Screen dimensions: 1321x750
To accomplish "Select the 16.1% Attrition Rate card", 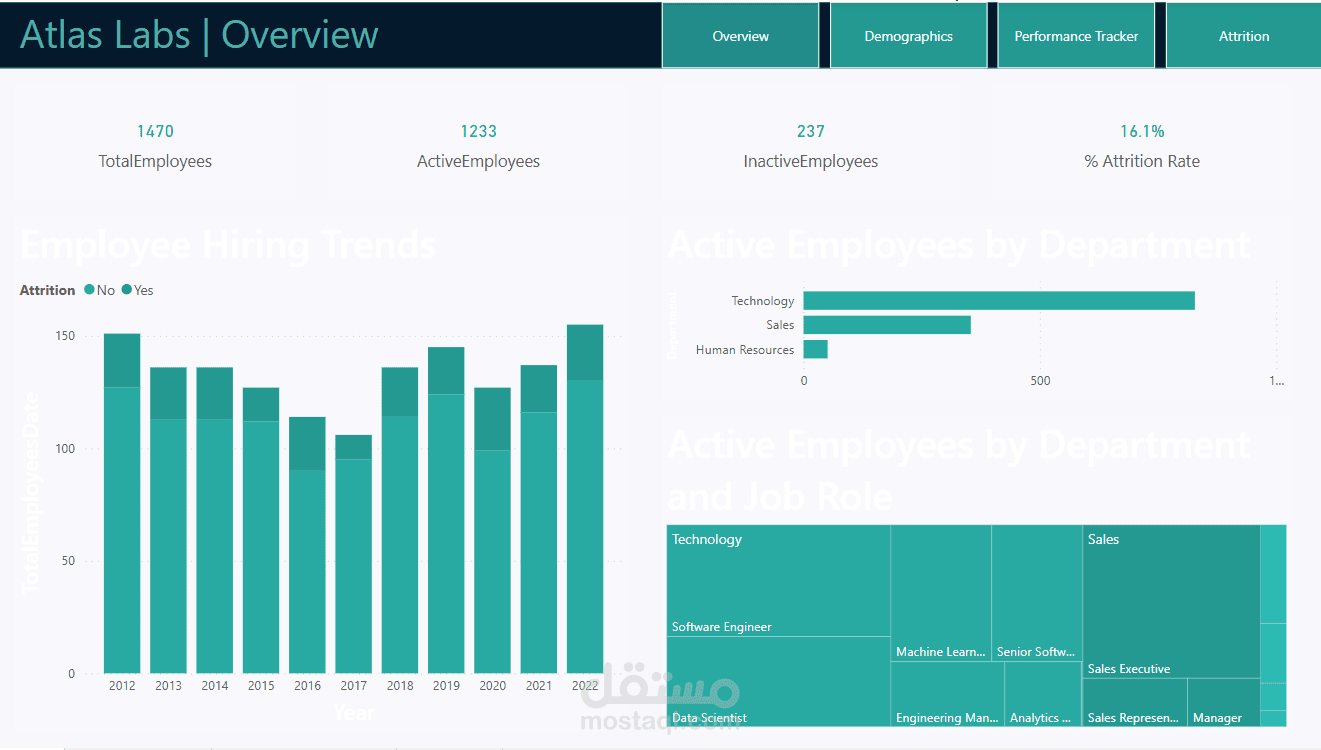I will coord(1142,145).
